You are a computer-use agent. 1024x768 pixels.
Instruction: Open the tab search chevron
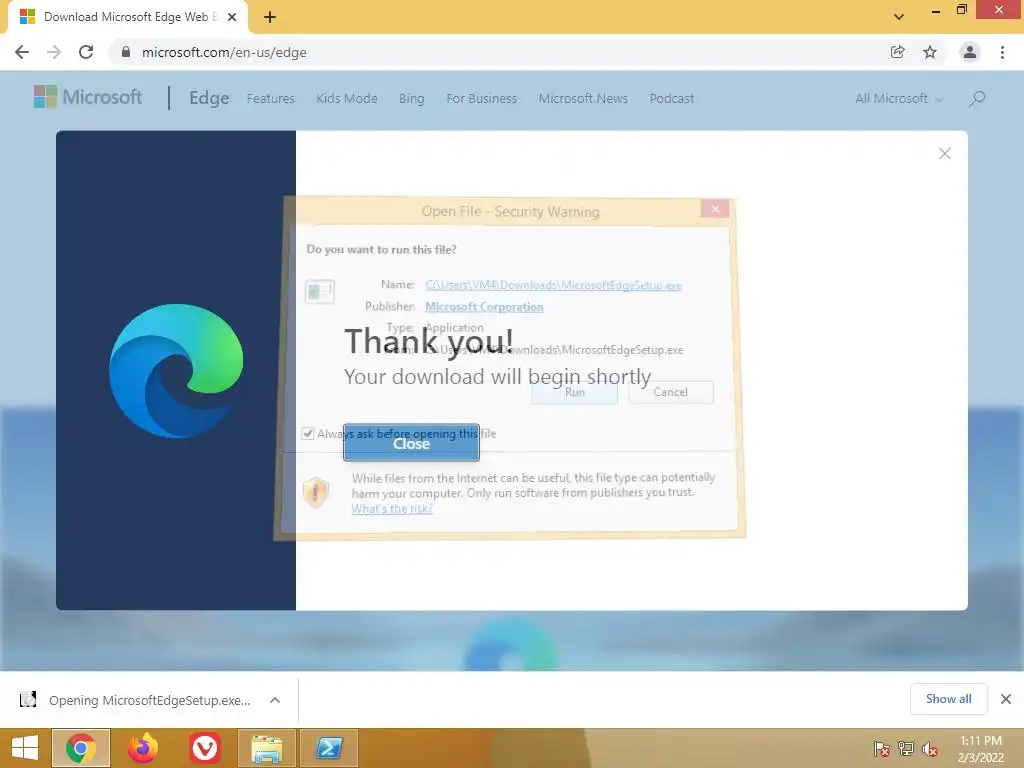pyautogui.click(x=899, y=17)
